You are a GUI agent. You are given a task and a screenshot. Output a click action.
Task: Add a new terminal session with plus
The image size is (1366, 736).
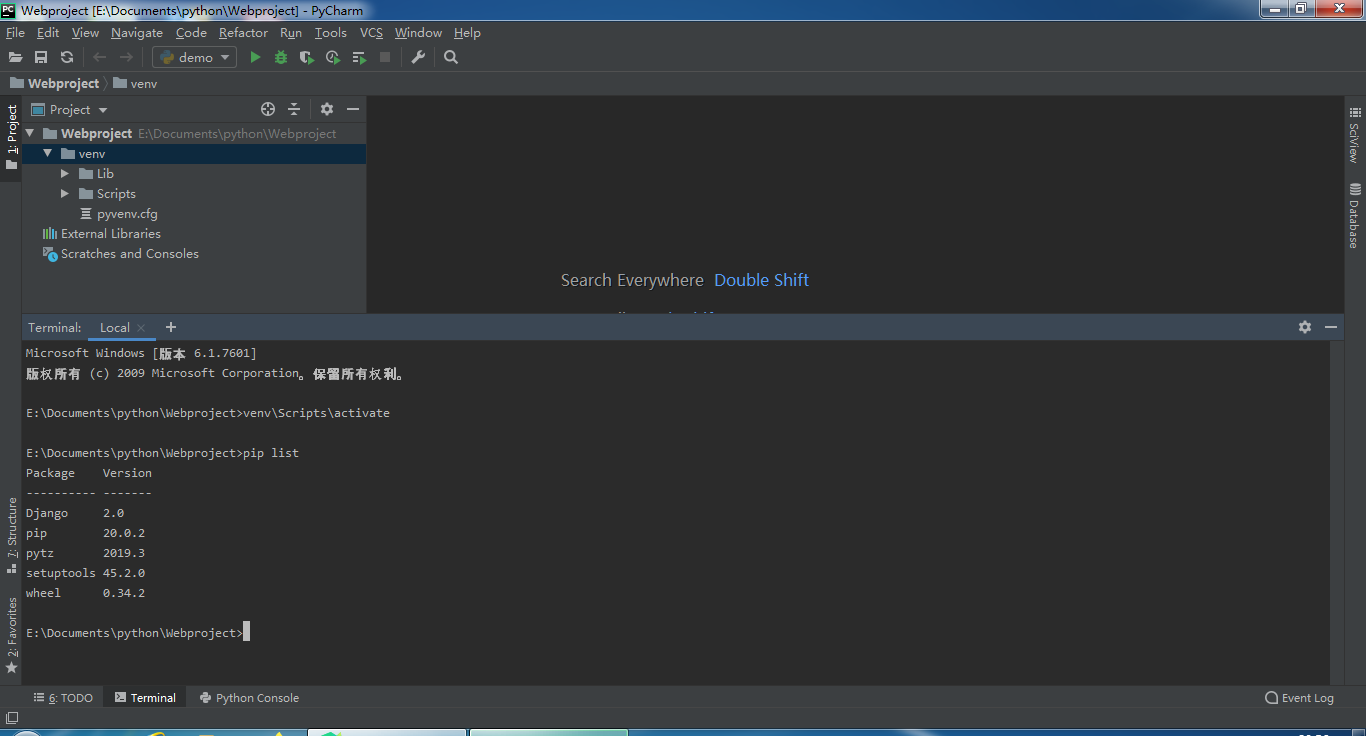click(171, 327)
